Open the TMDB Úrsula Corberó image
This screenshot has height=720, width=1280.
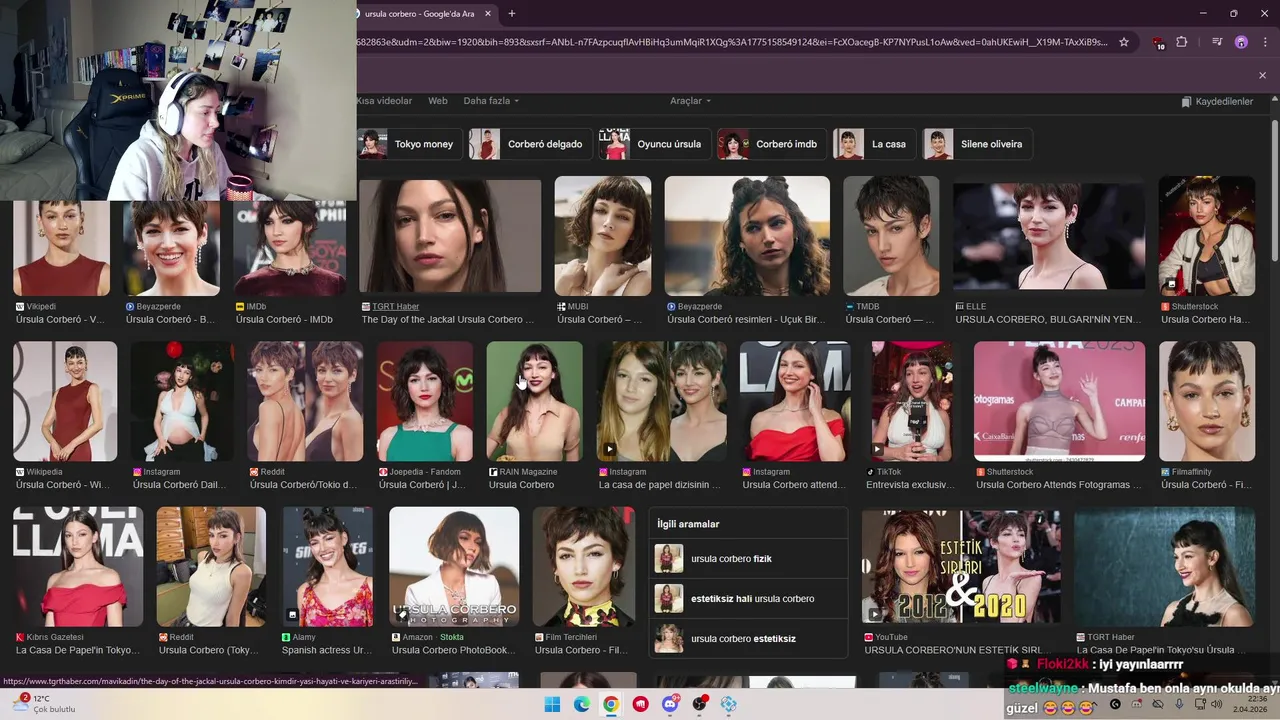(x=891, y=236)
